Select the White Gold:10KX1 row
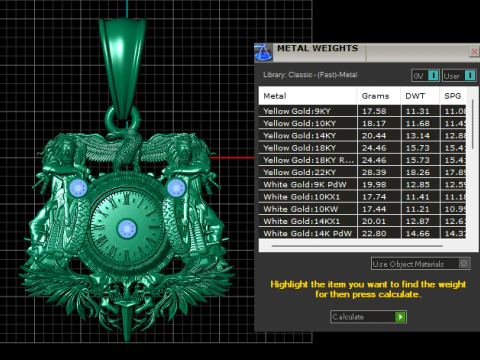The image size is (480, 360). tap(362, 197)
